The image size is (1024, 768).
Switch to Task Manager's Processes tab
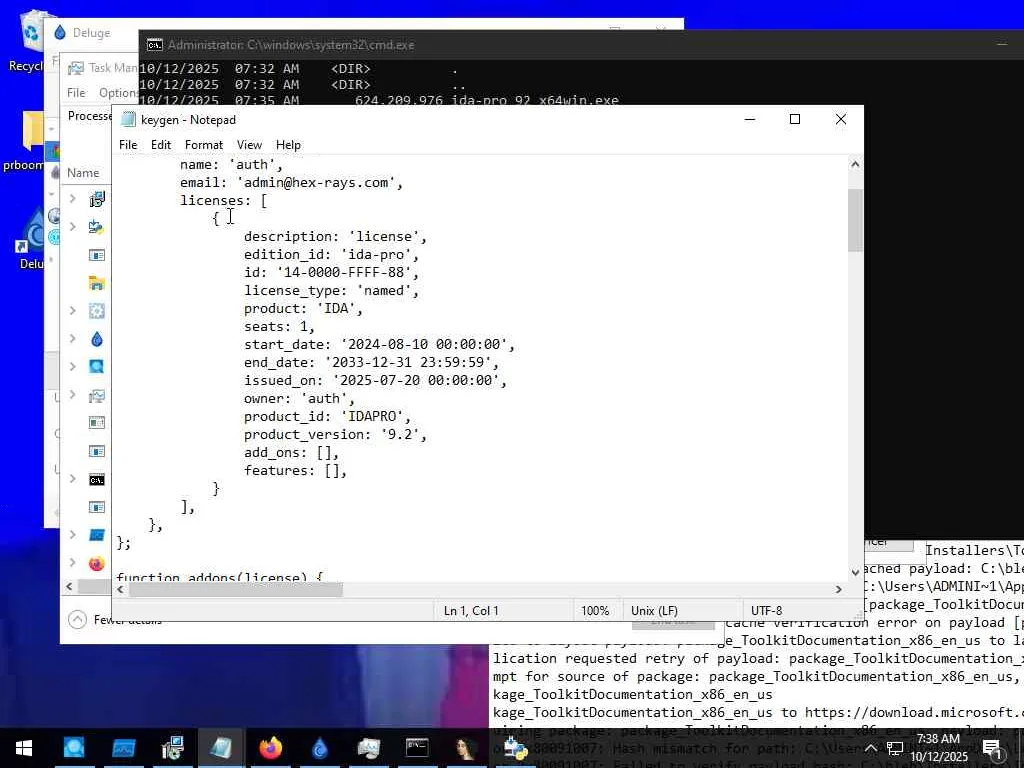[x=90, y=116]
